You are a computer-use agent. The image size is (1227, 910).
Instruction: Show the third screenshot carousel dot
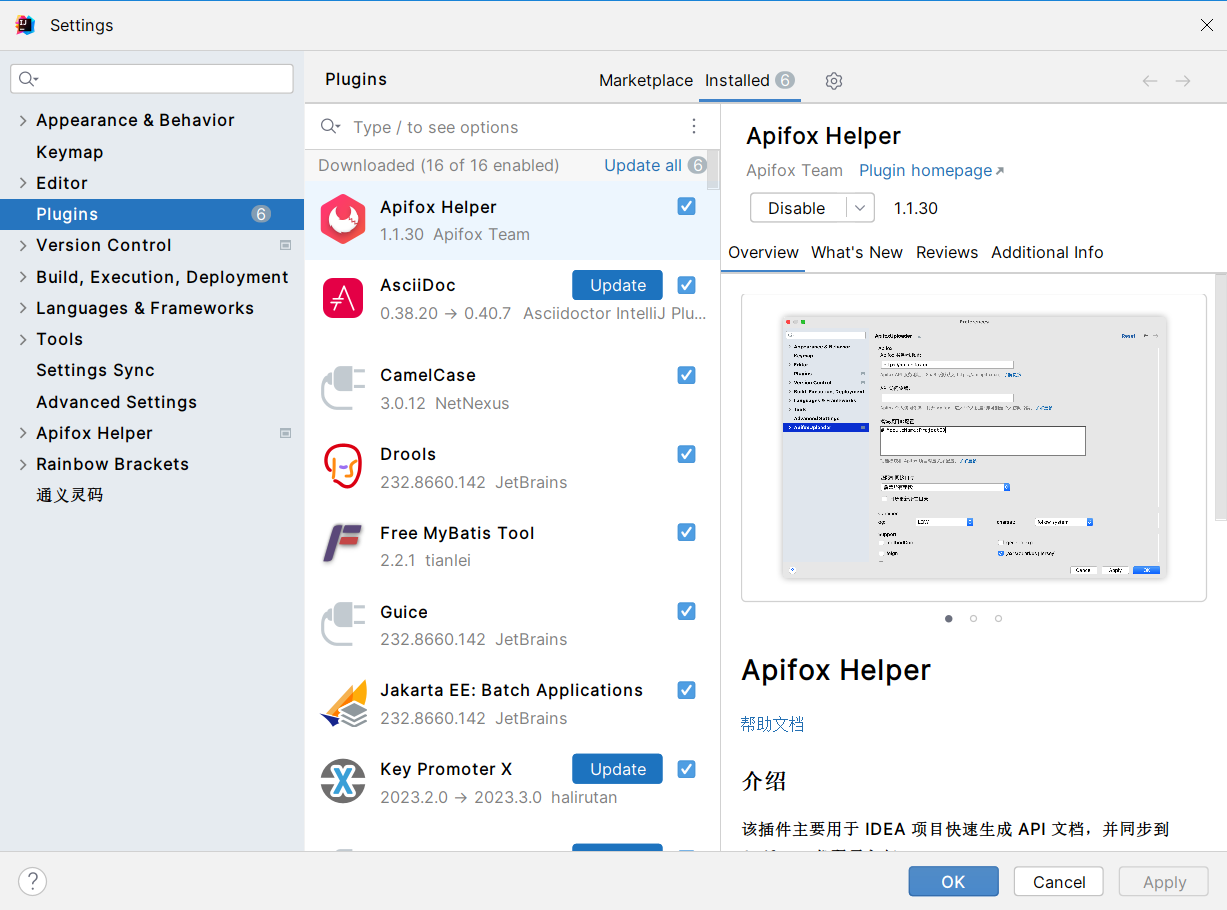998,618
